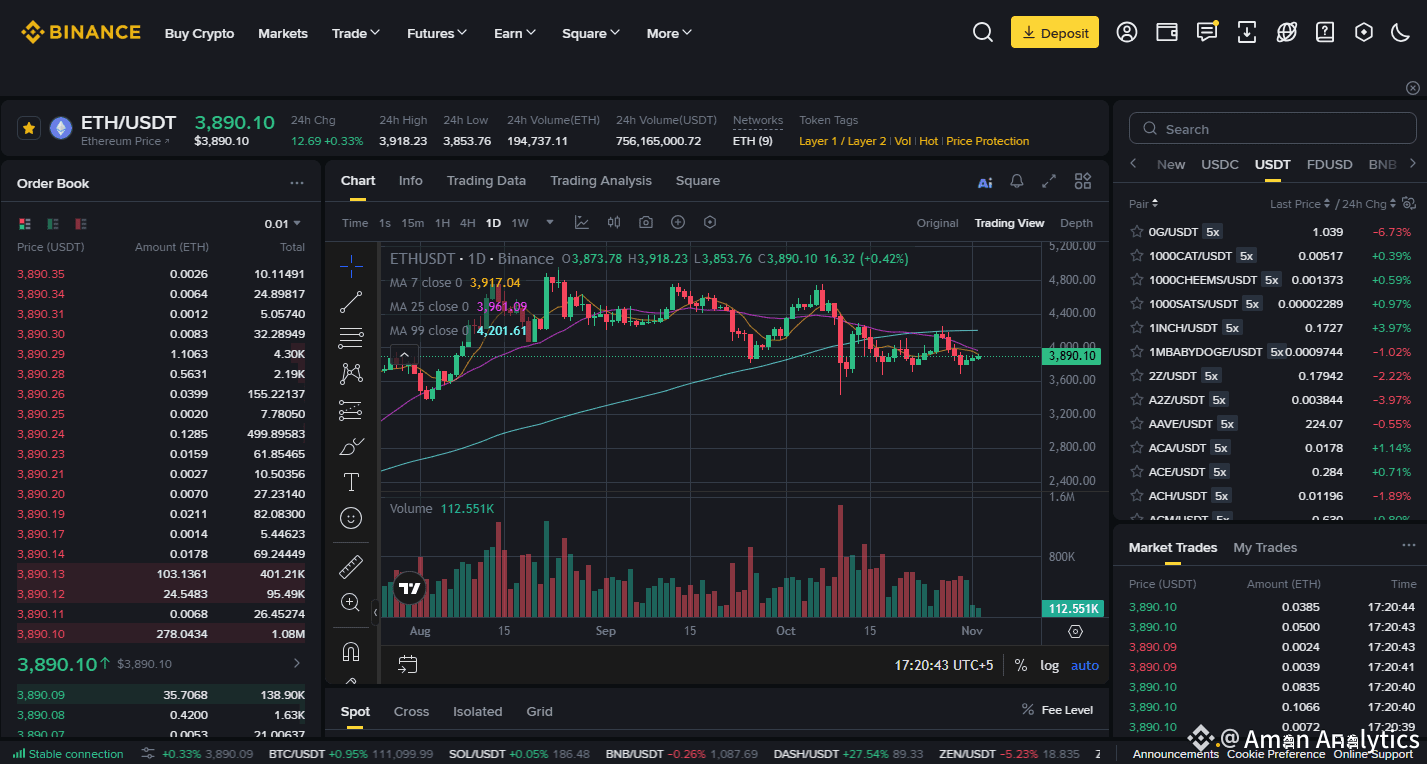Select the FDUSD market tab
Screen dimensions: 1427x764
(1329, 164)
